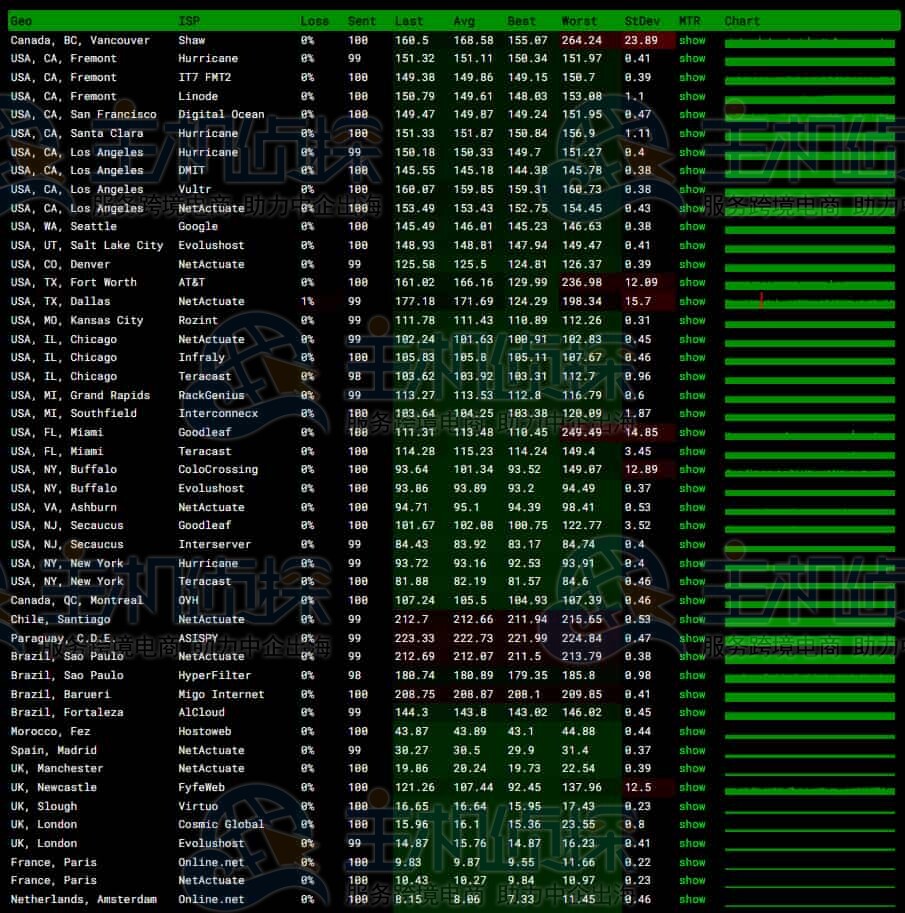Click the MTR column header
The height and width of the screenshot is (913, 905).
(690, 21)
